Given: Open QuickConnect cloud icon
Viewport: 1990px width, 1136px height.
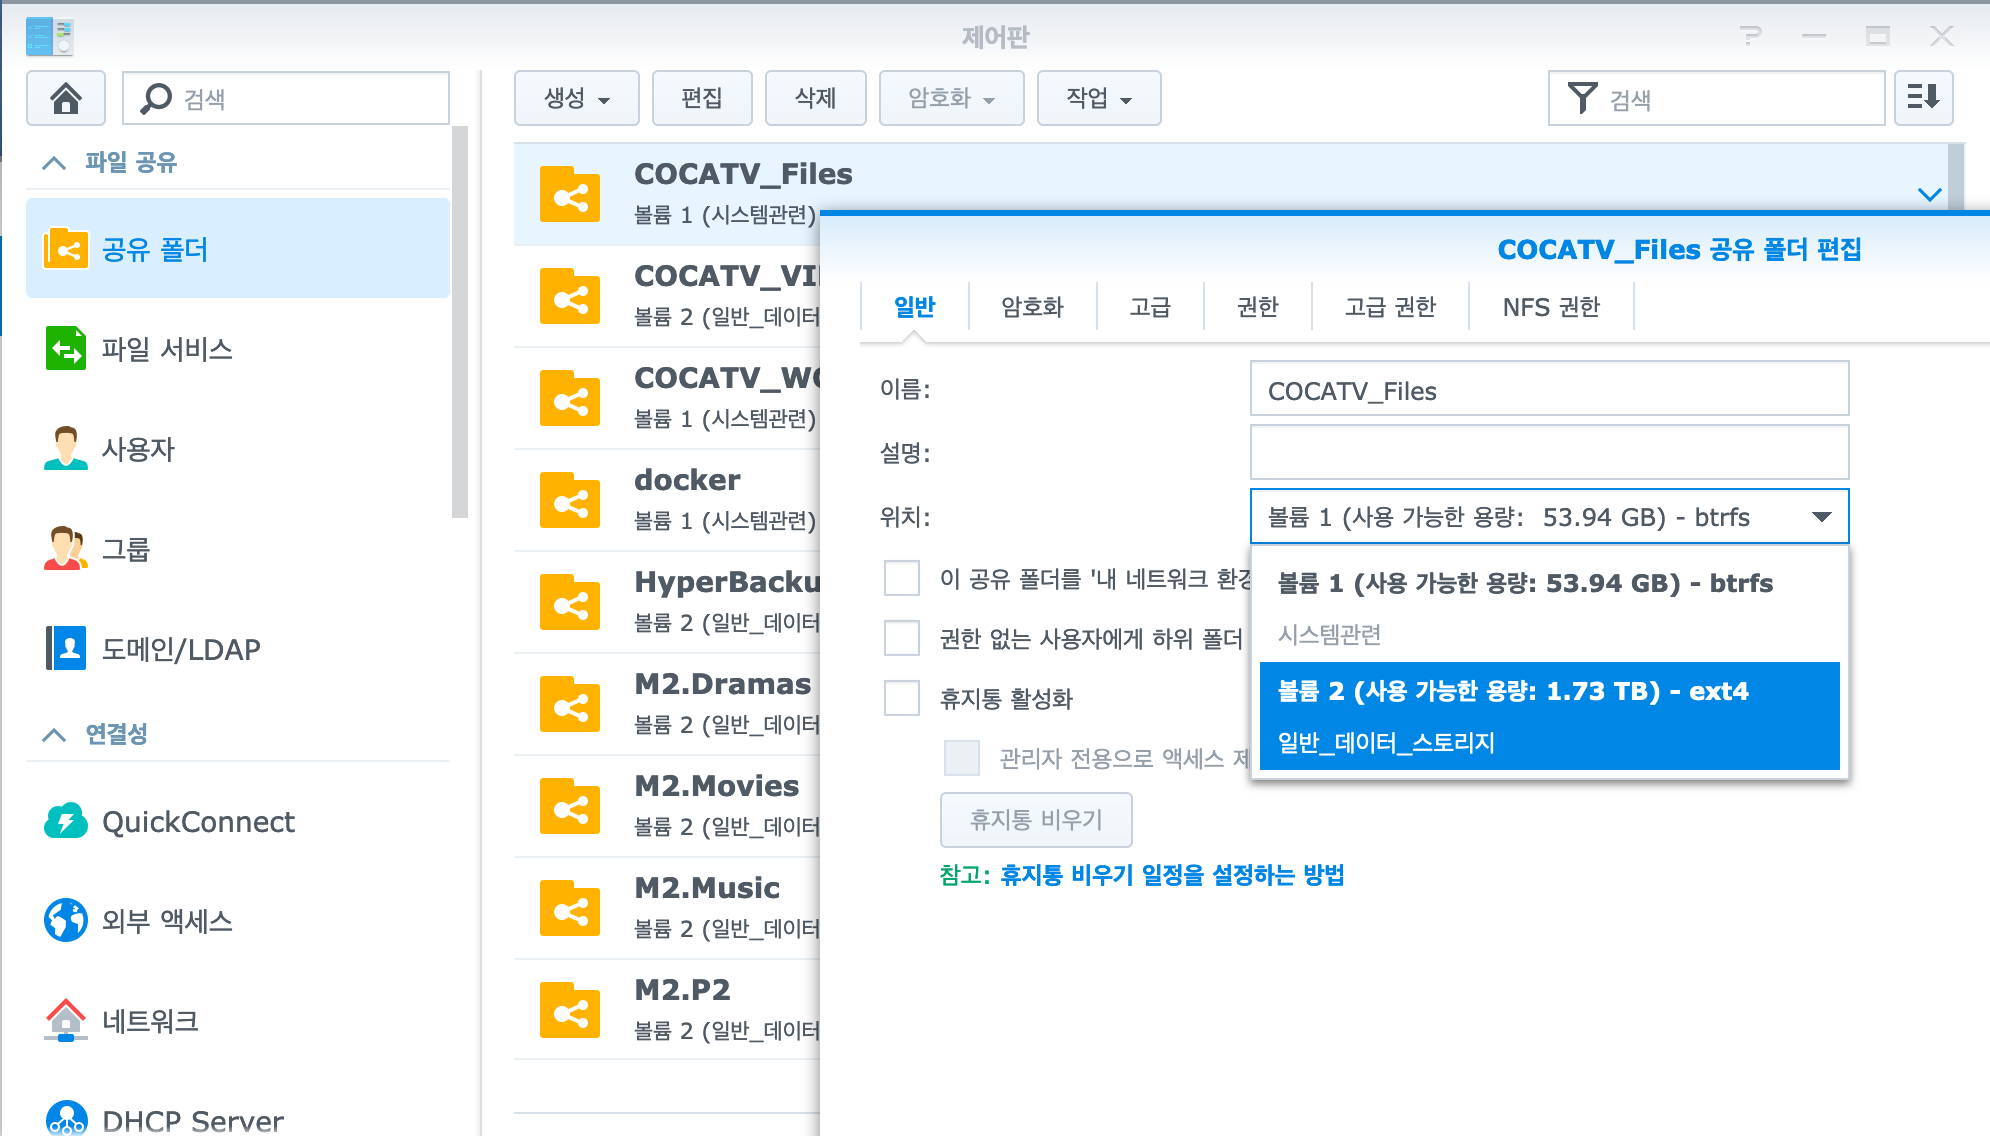Looking at the screenshot, I should pyautogui.click(x=66, y=822).
